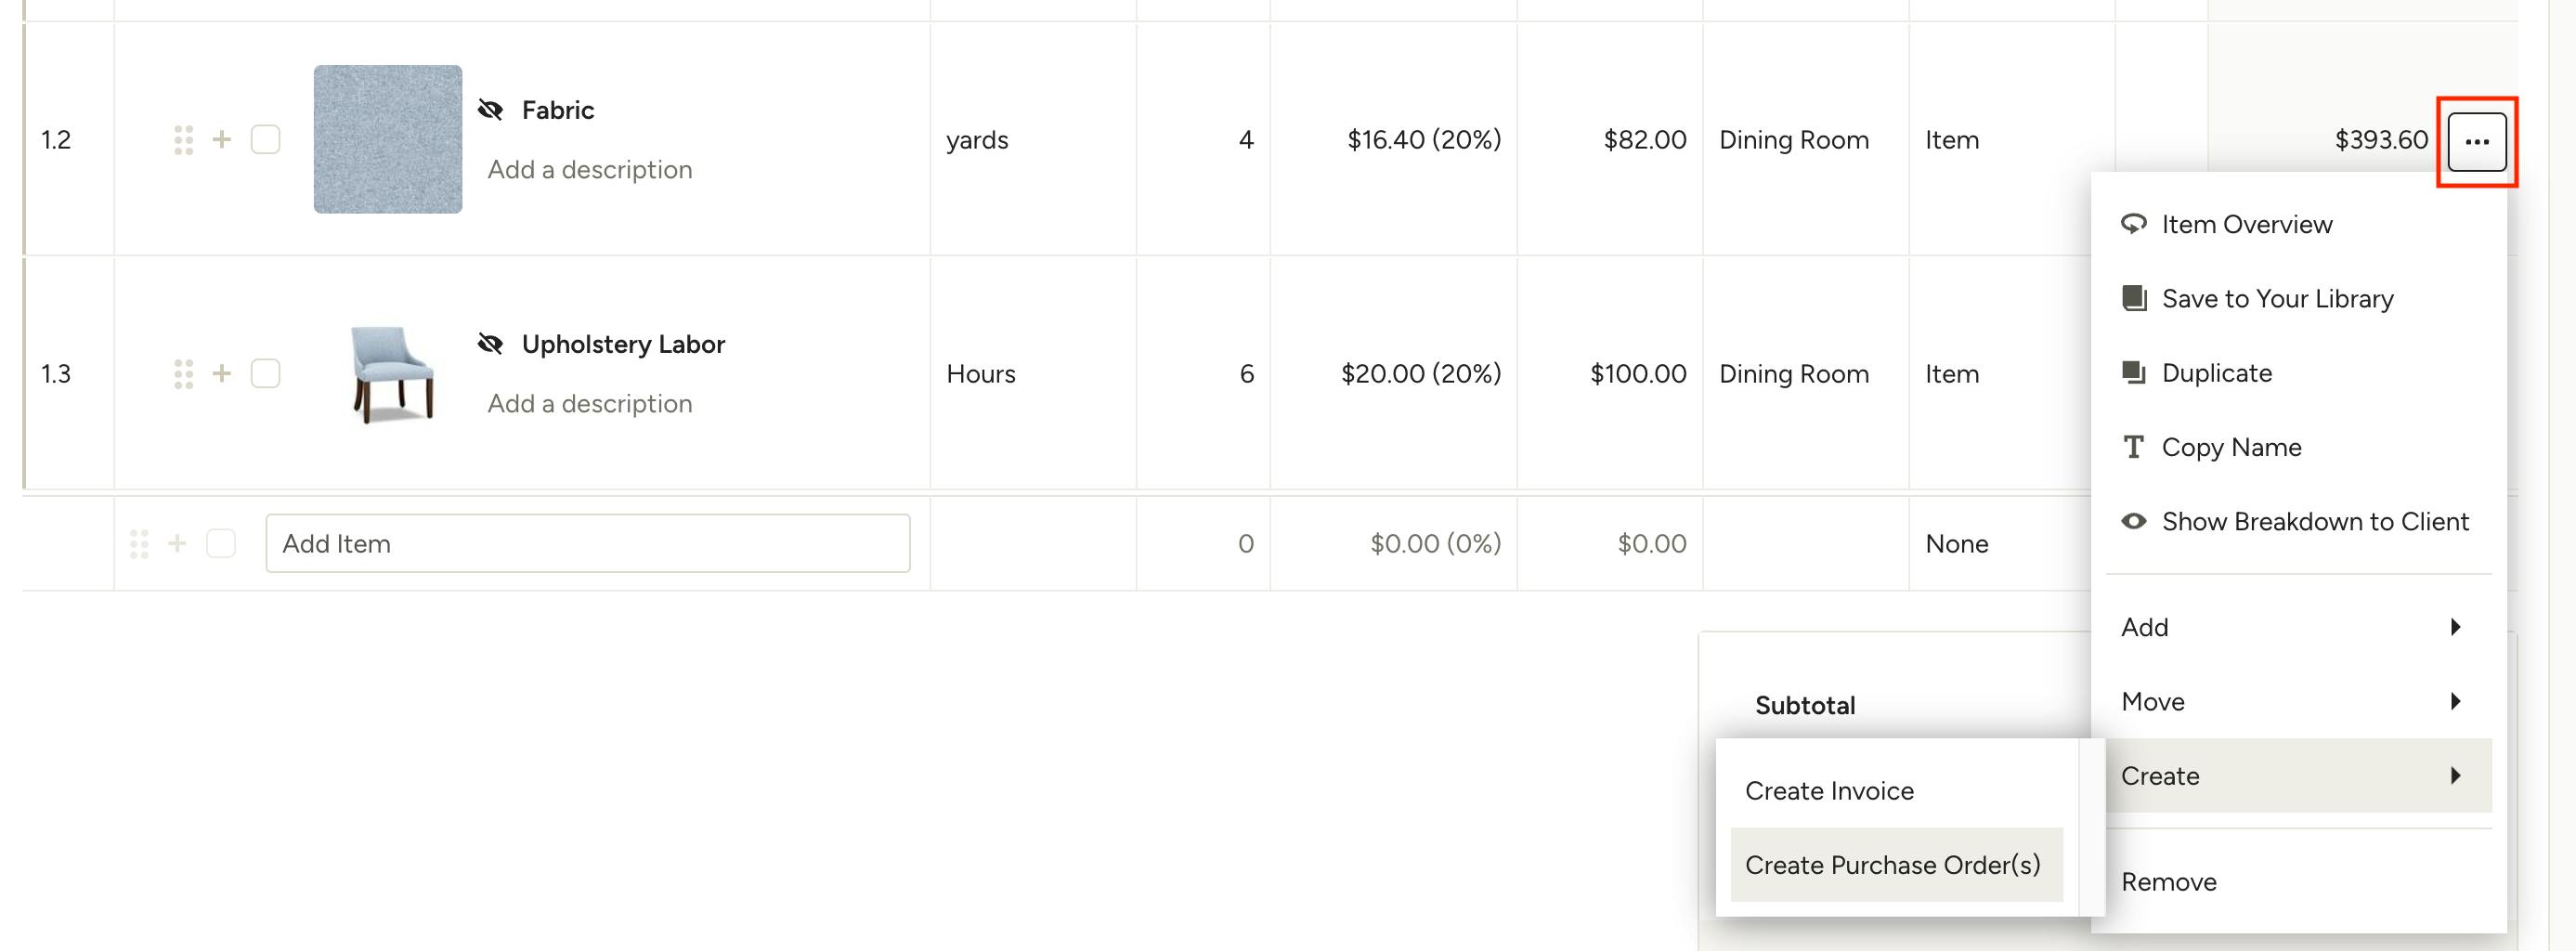Click the plus icon on Fabric row
2576x951 pixels.
[x=222, y=140]
